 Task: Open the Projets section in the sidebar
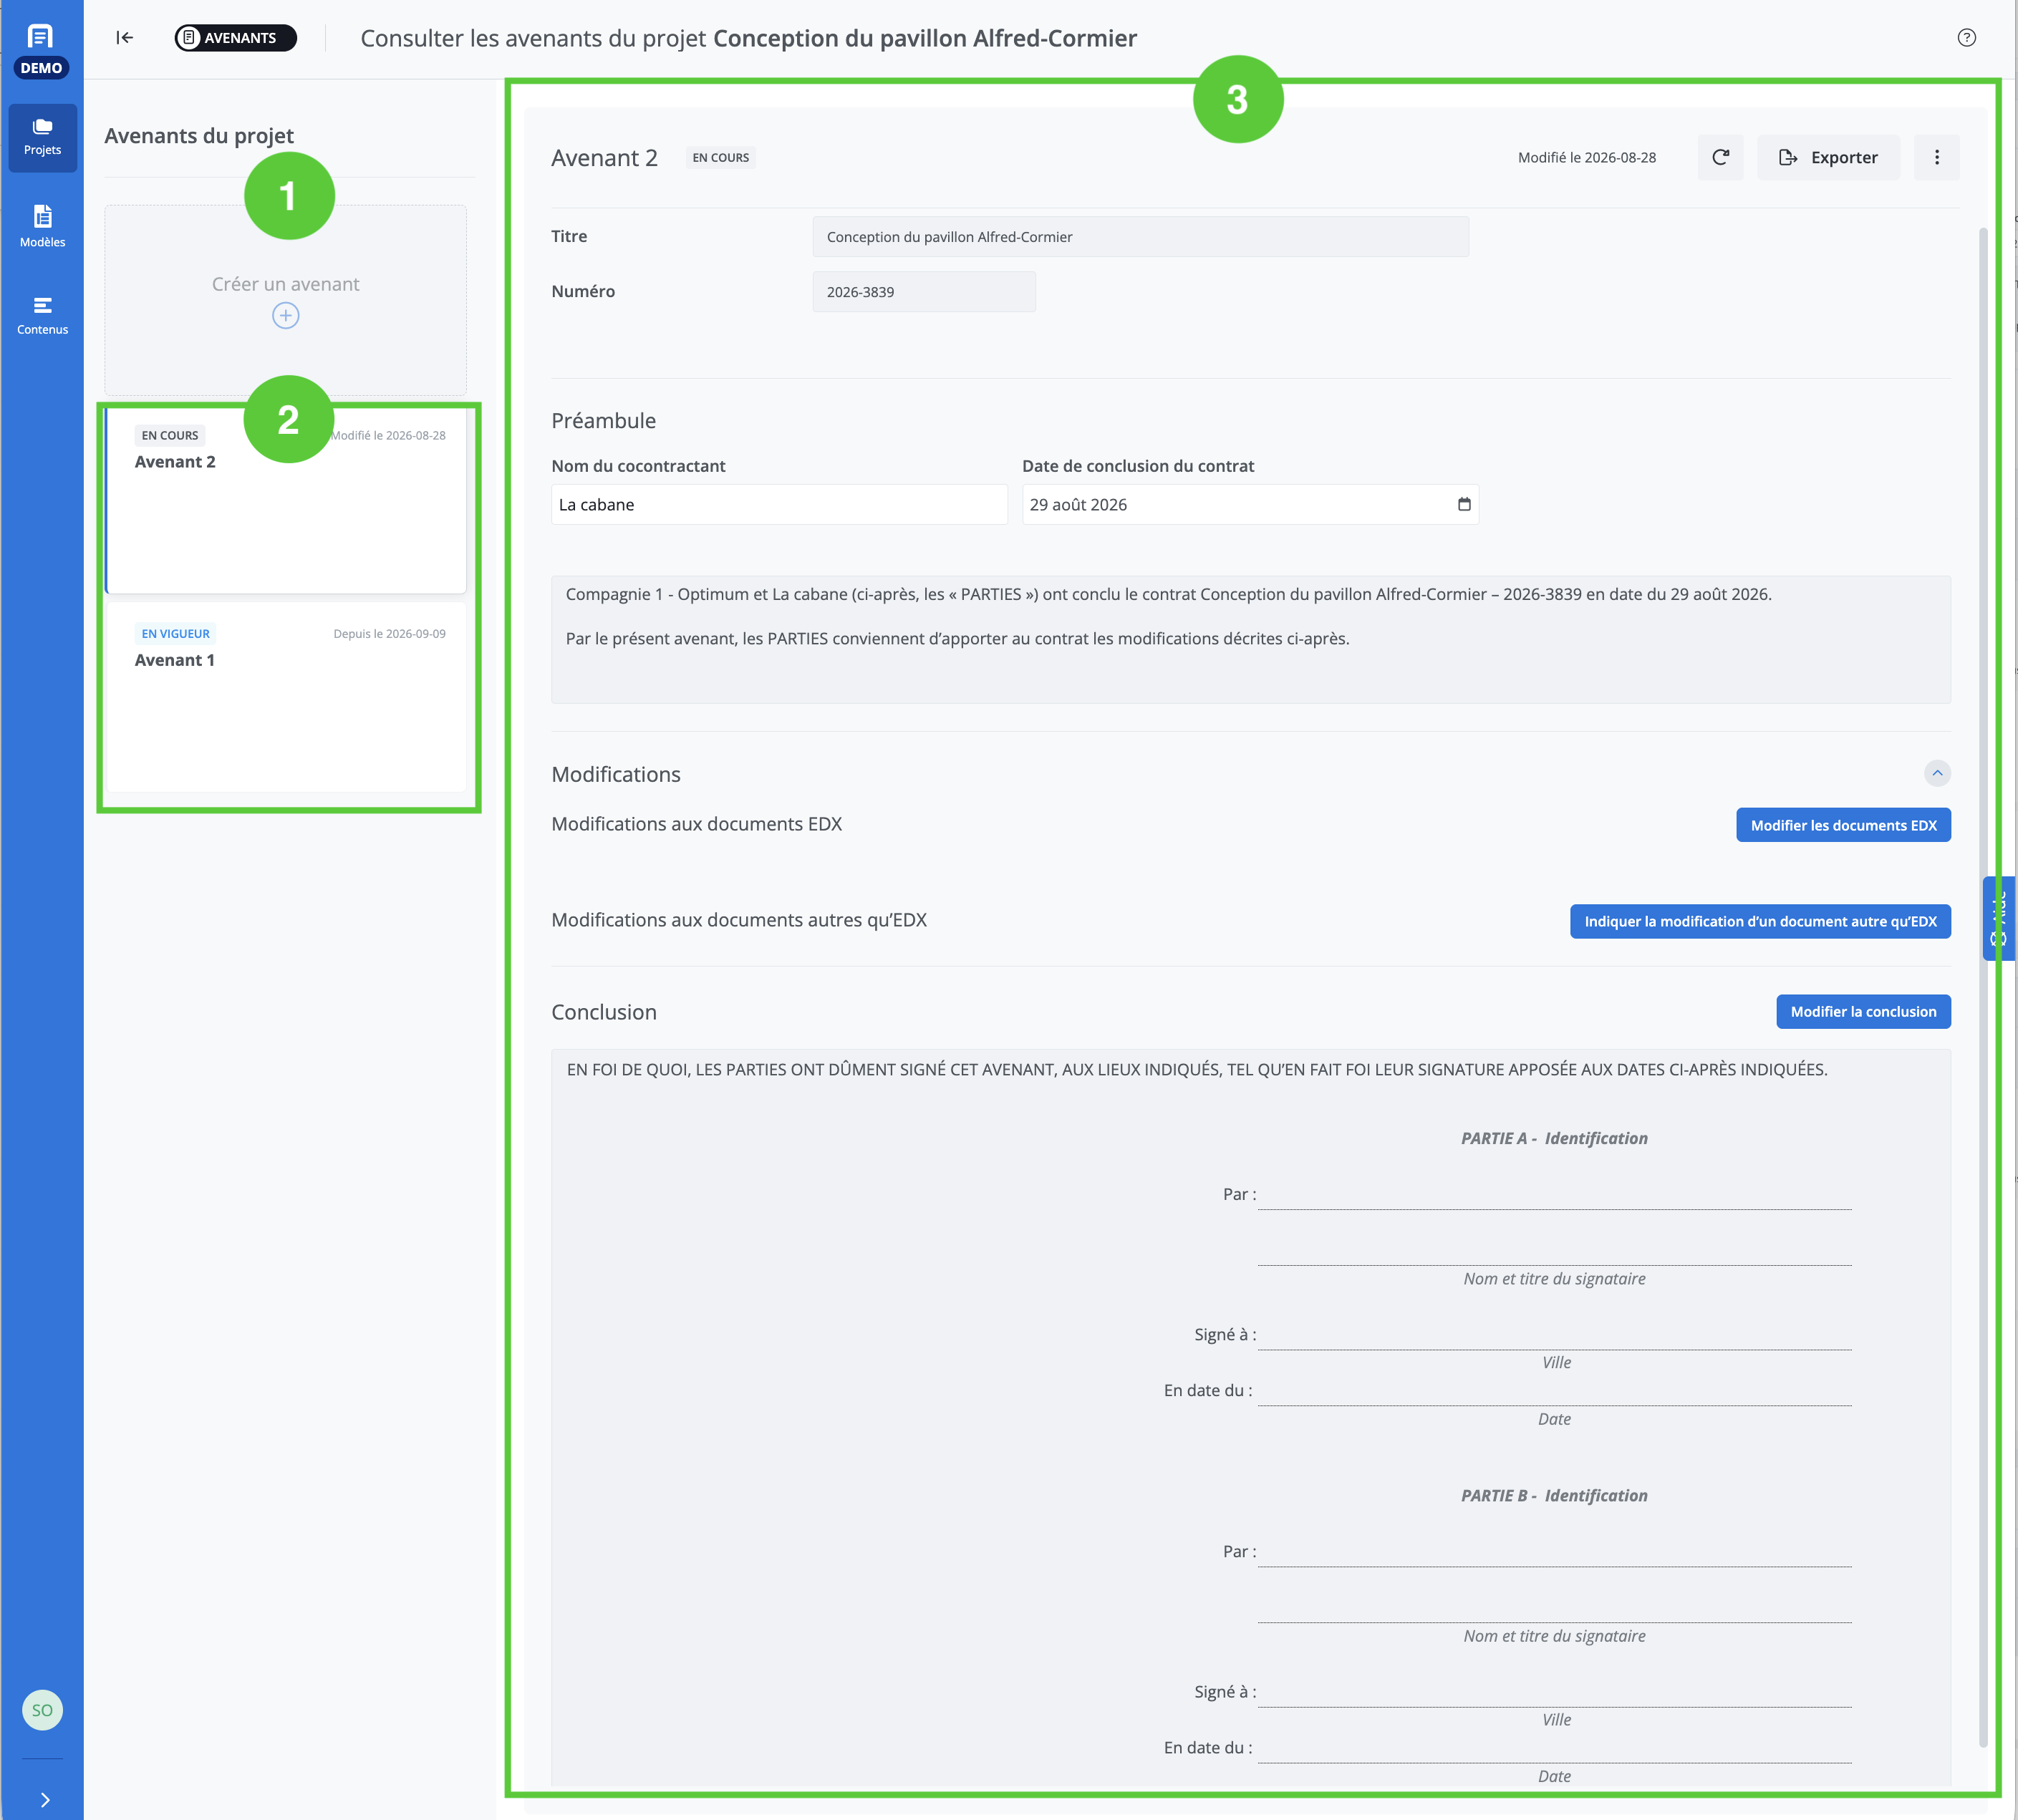point(42,138)
